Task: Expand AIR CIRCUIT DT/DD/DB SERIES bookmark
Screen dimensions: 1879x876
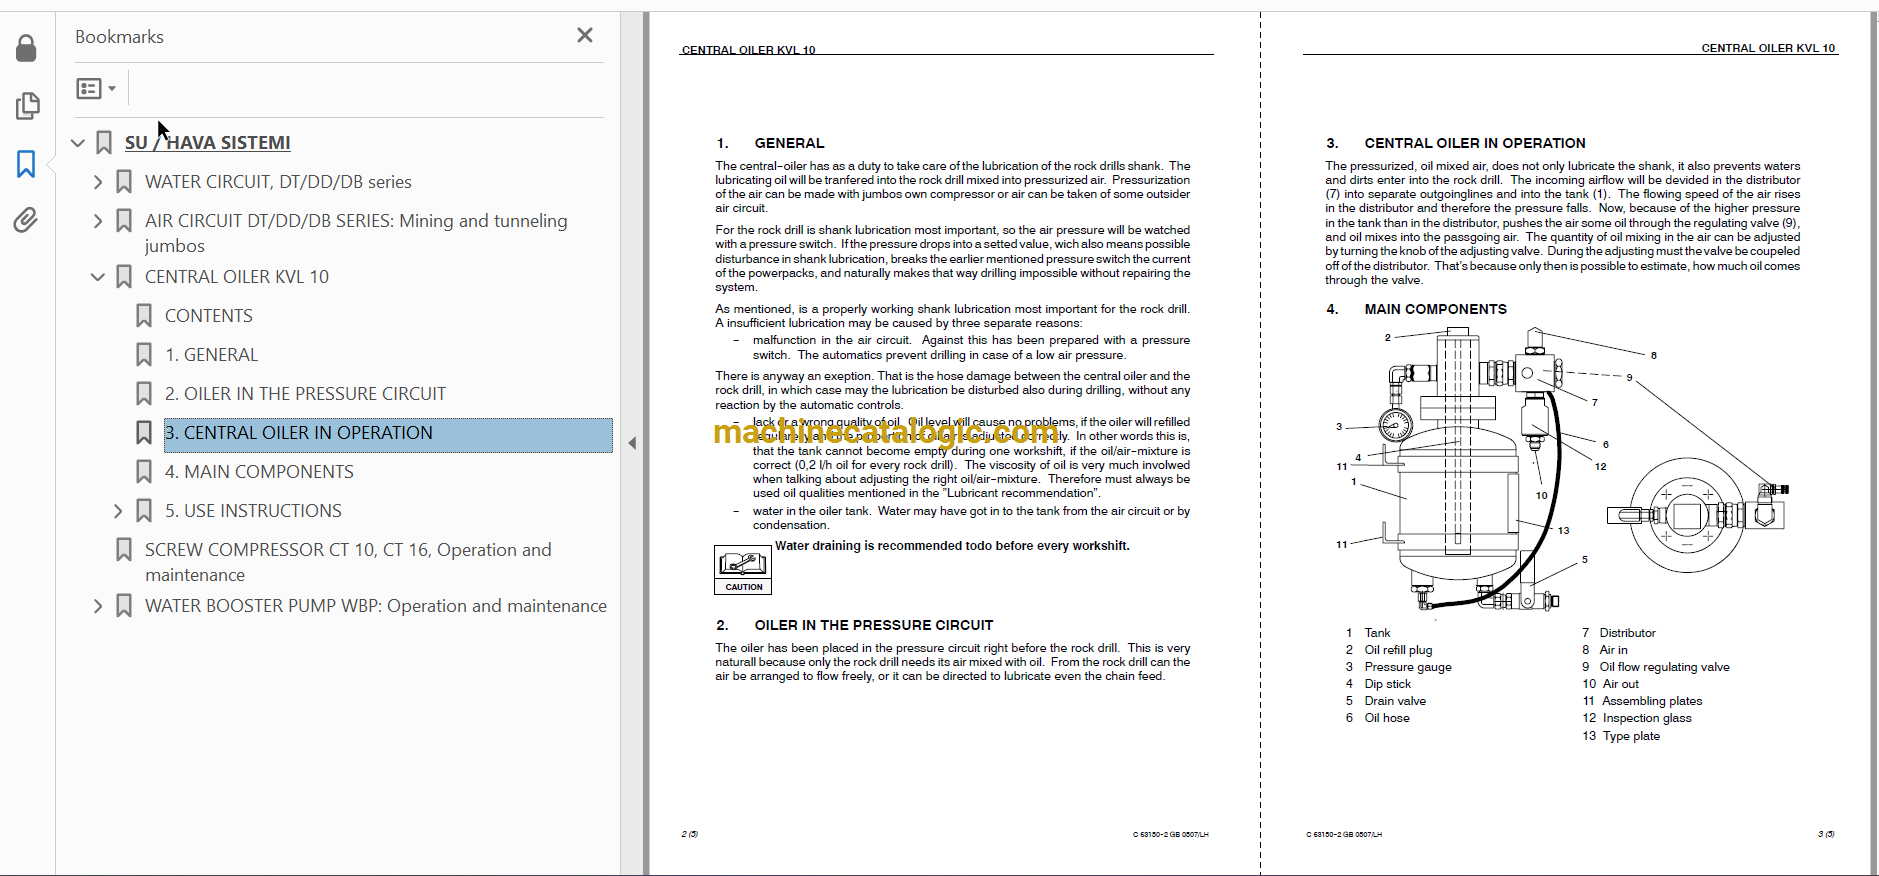Action: tap(98, 221)
